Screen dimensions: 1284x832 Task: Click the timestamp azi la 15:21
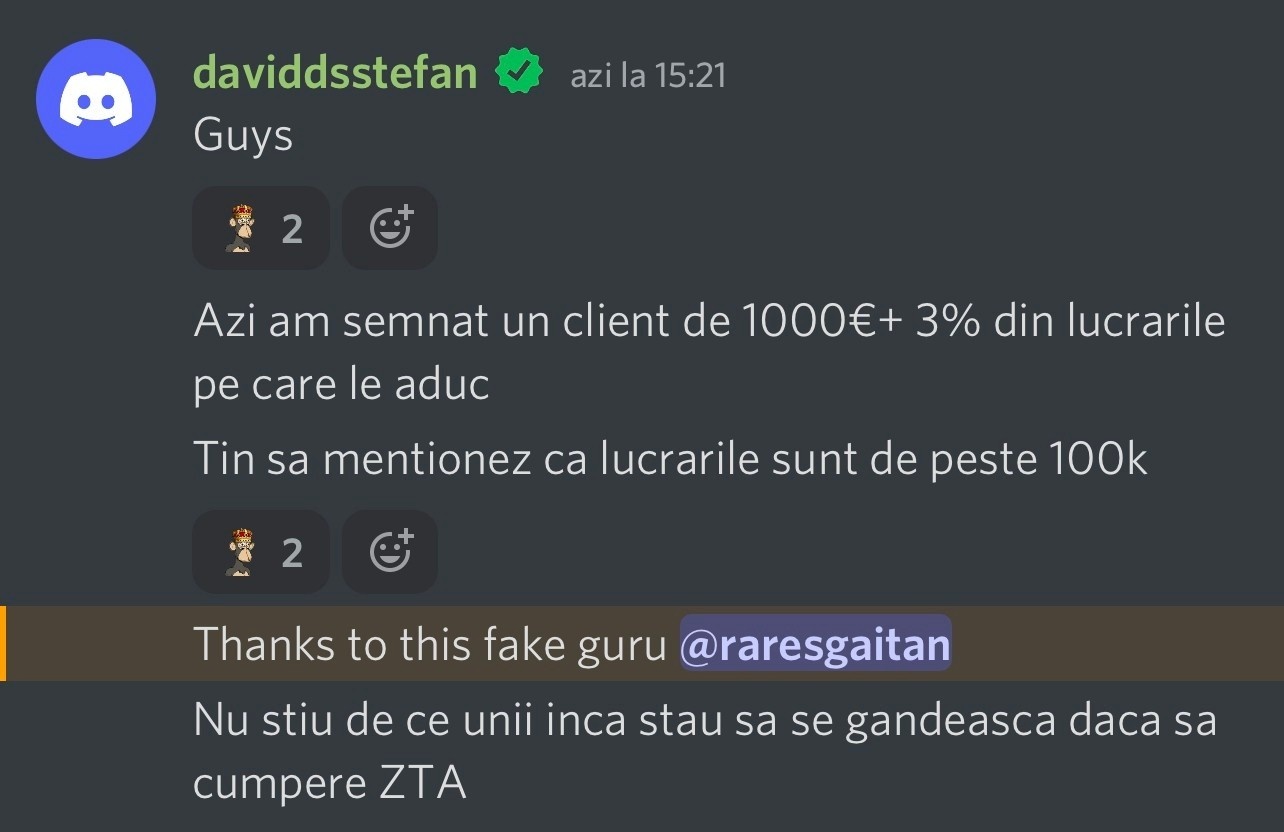click(647, 75)
